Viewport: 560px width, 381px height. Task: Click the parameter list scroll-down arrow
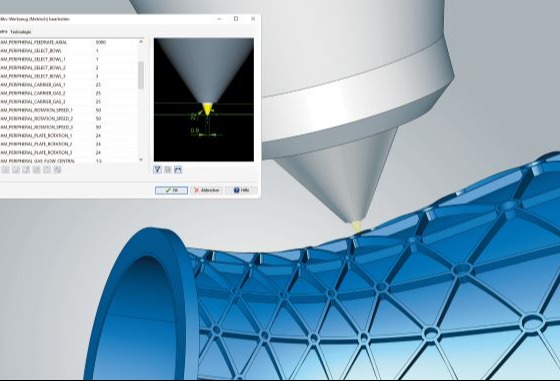click(x=141, y=160)
